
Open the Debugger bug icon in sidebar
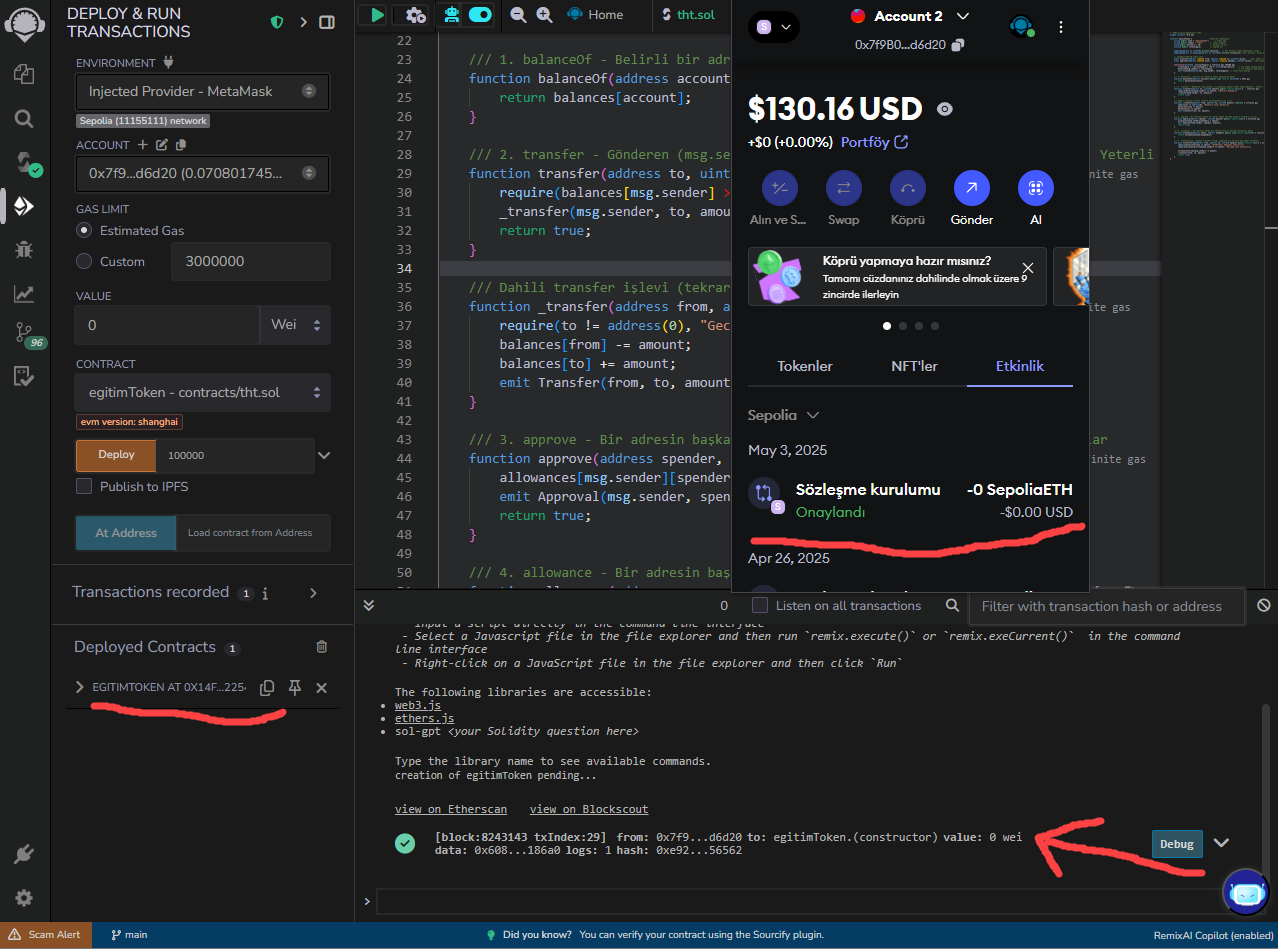tap(24, 250)
